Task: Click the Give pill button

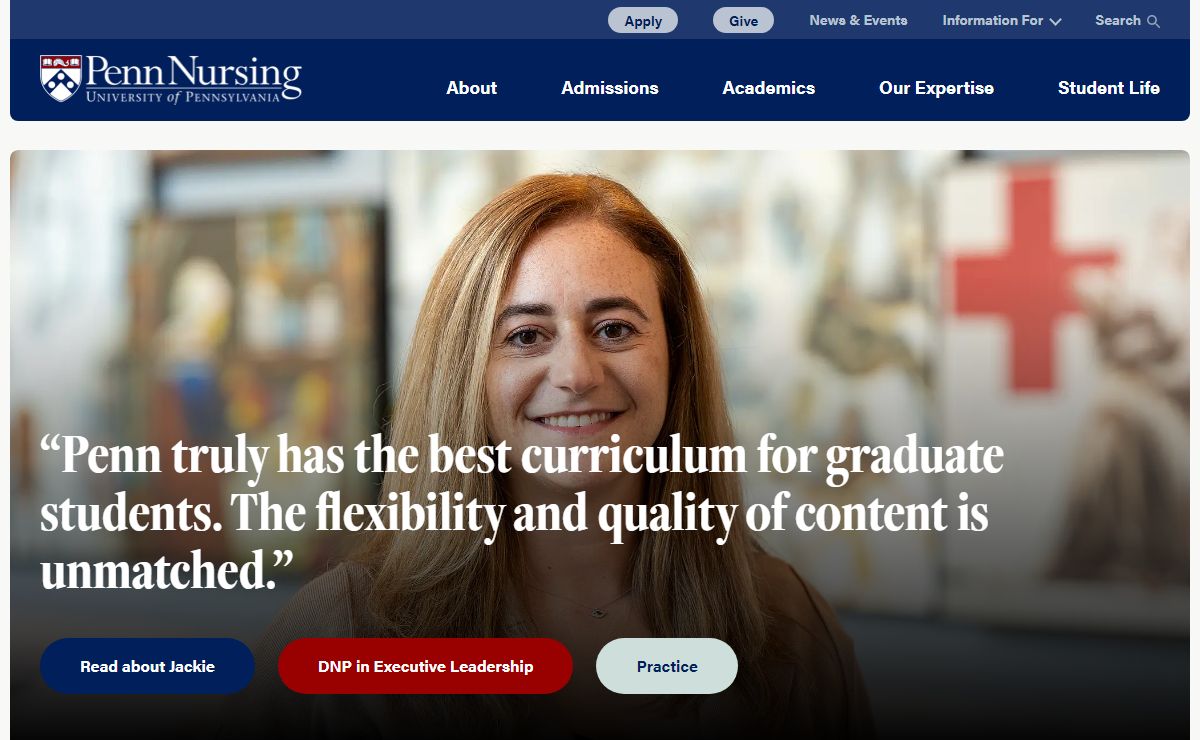Action: [x=743, y=21]
